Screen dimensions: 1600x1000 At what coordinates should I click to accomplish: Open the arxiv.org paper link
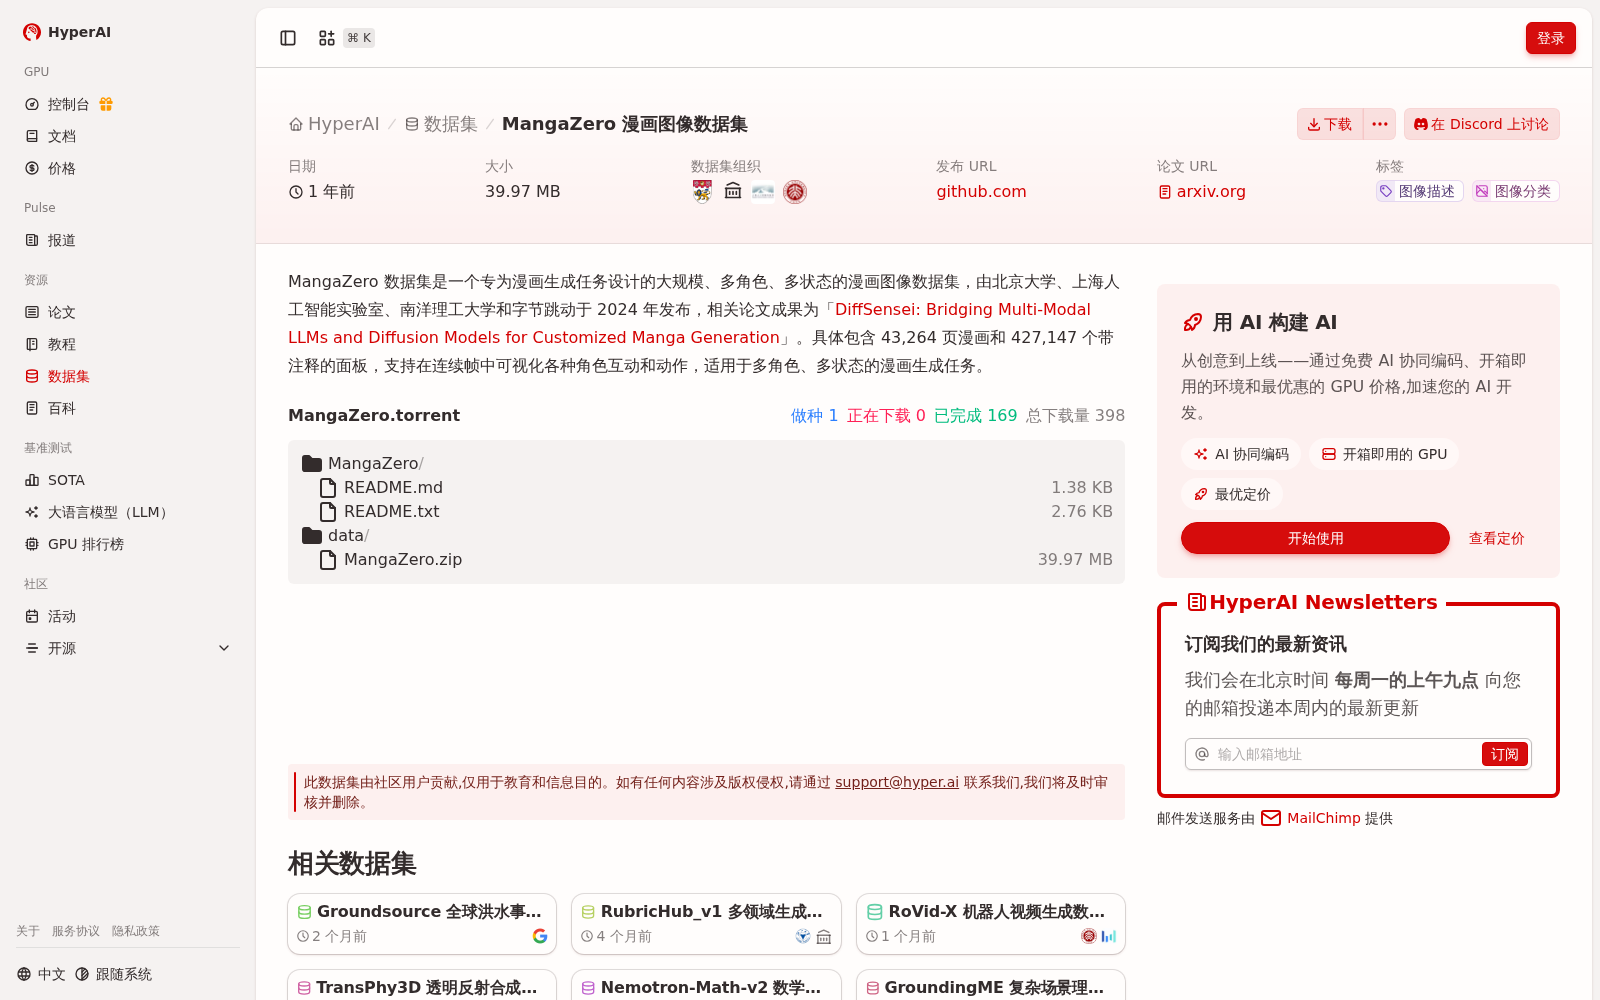pos(1202,191)
